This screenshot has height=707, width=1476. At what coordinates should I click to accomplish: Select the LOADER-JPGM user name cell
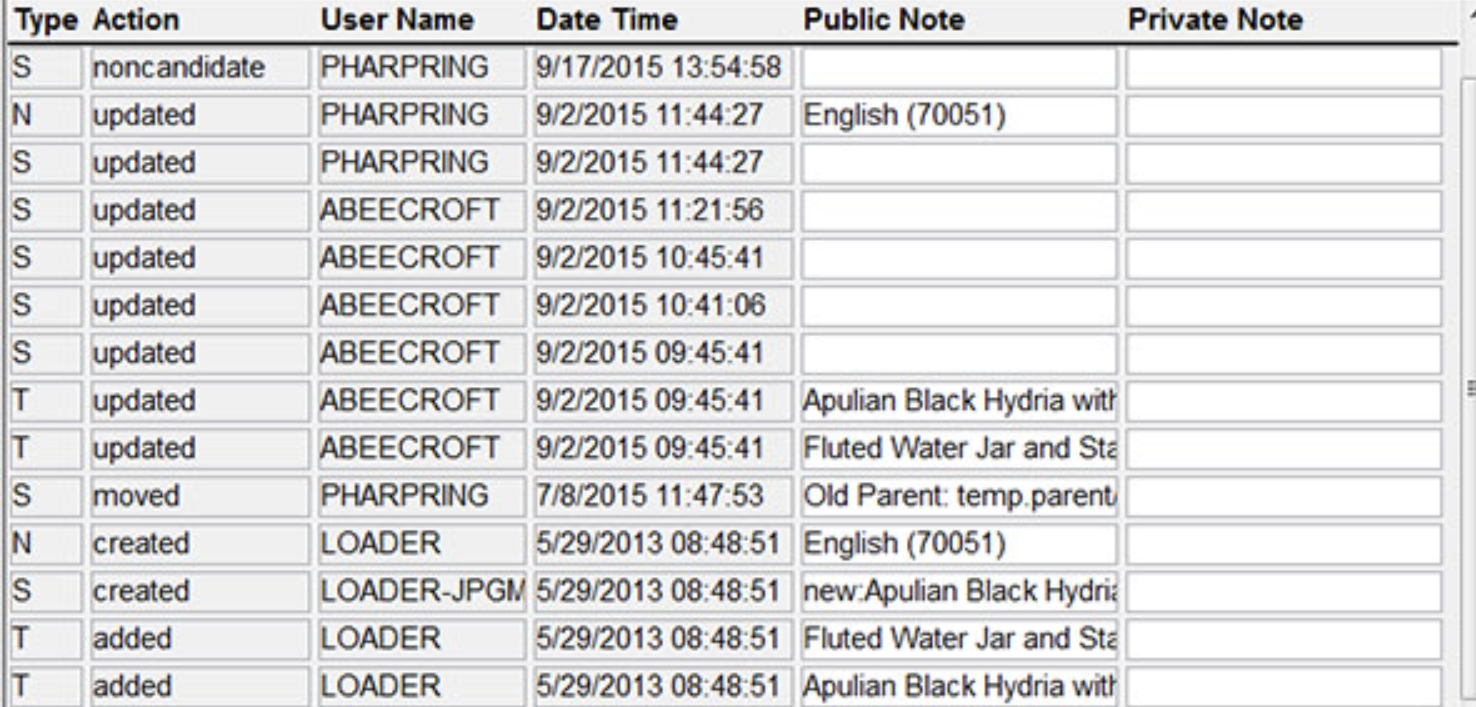coord(422,589)
